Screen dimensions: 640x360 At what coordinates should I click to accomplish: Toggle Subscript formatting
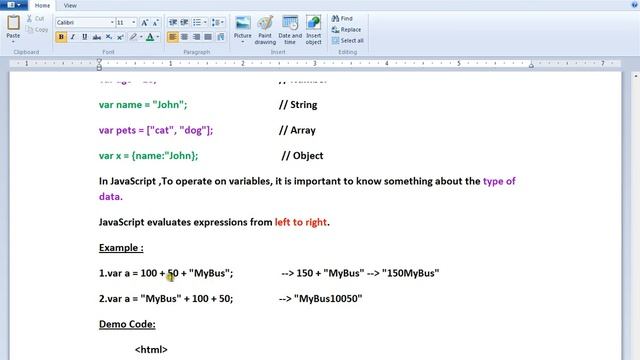click(109, 37)
